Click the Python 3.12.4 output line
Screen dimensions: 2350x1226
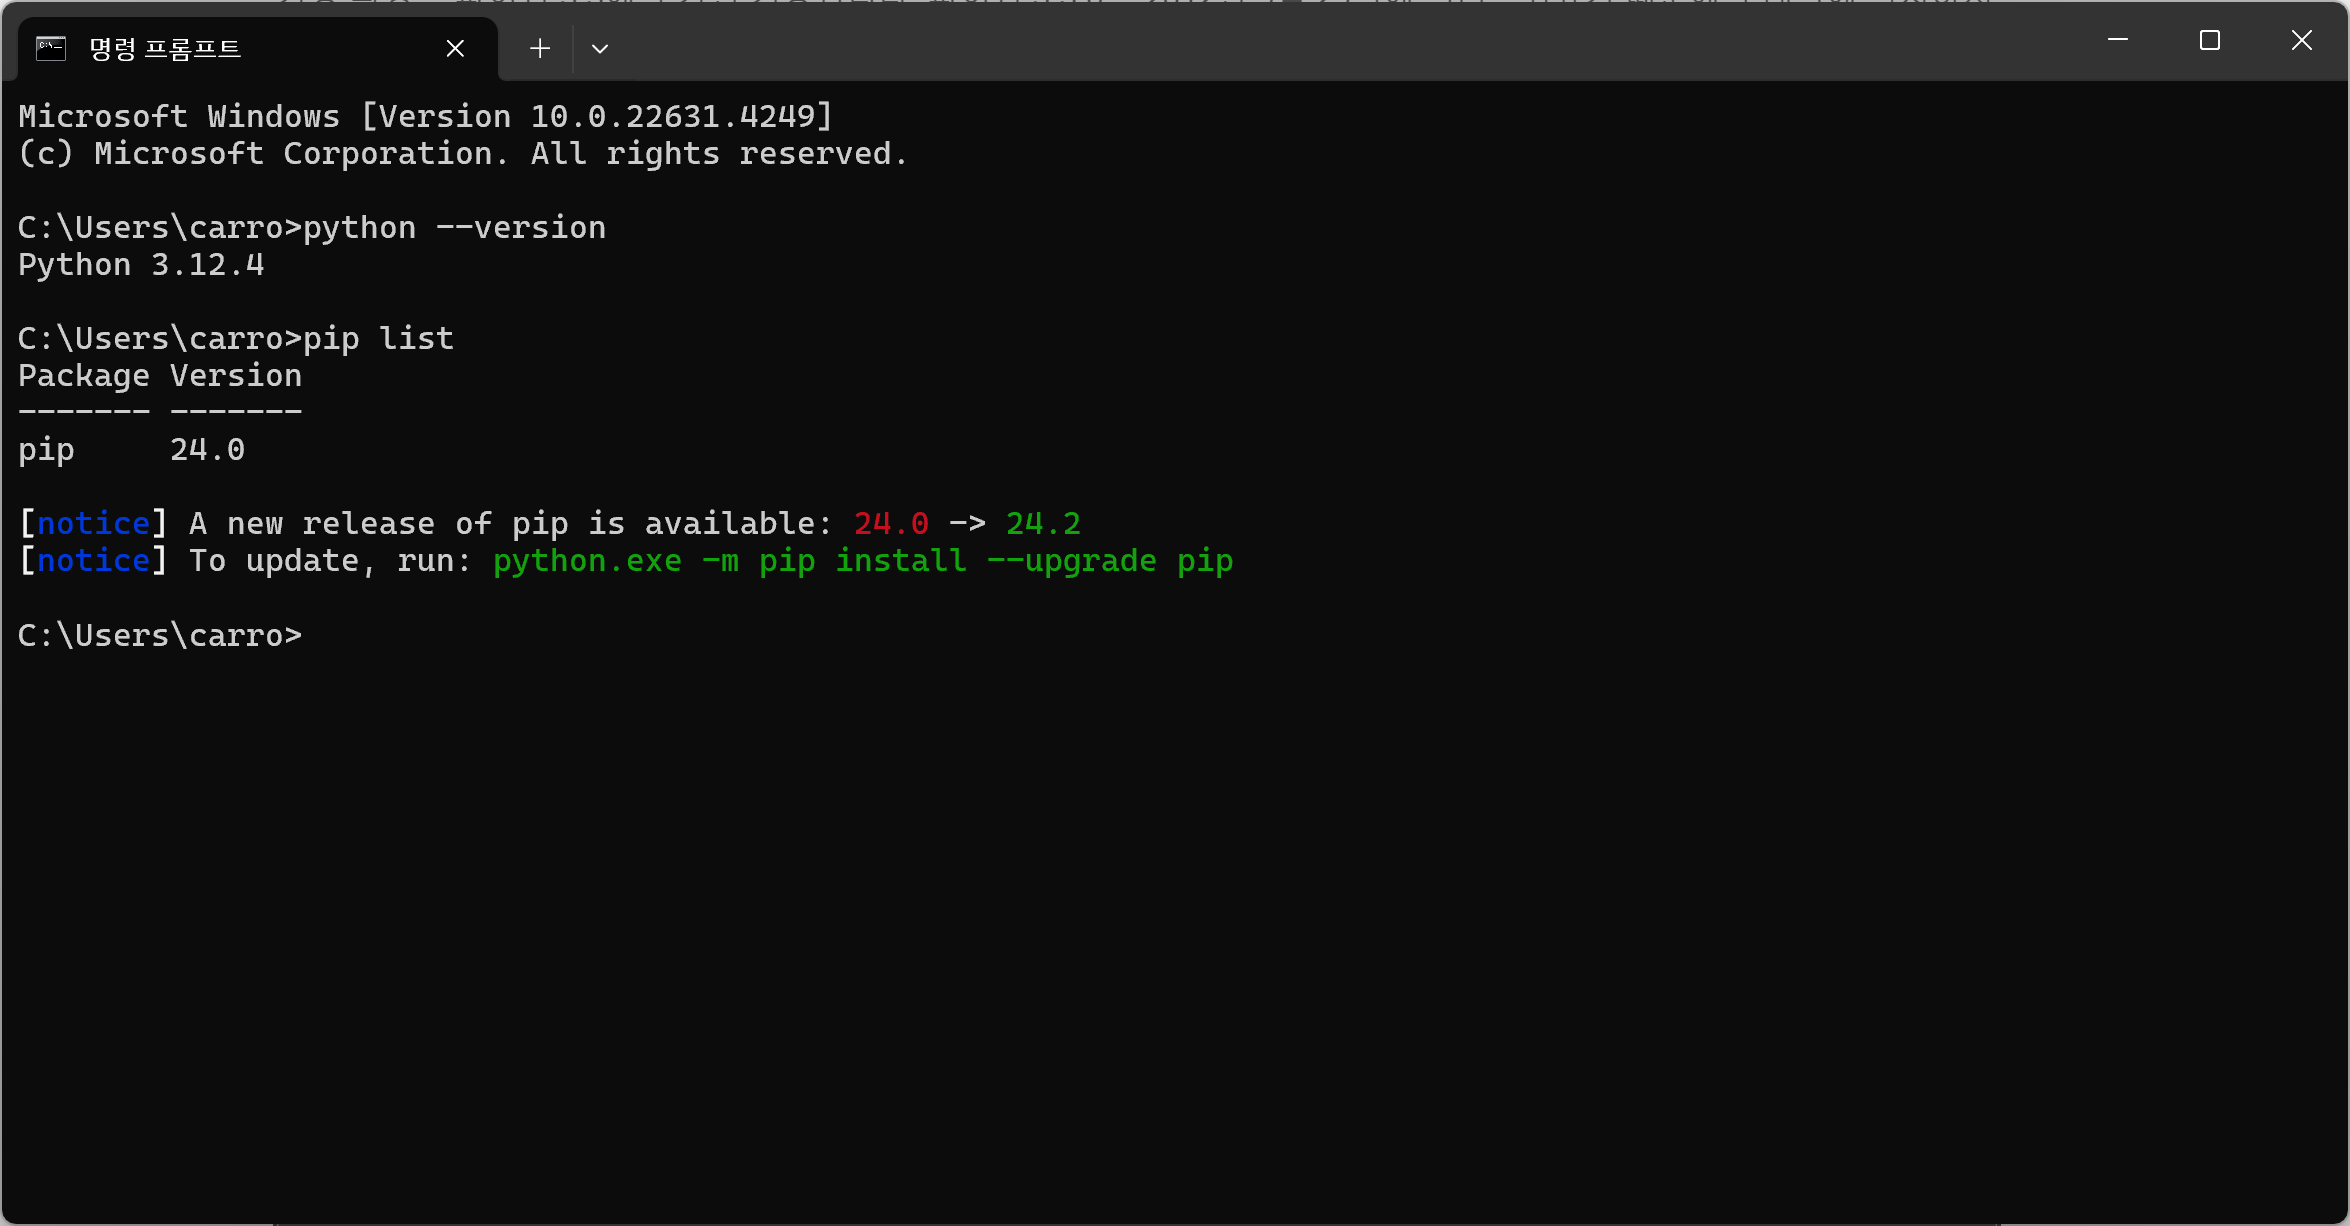pyautogui.click(x=141, y=265)
